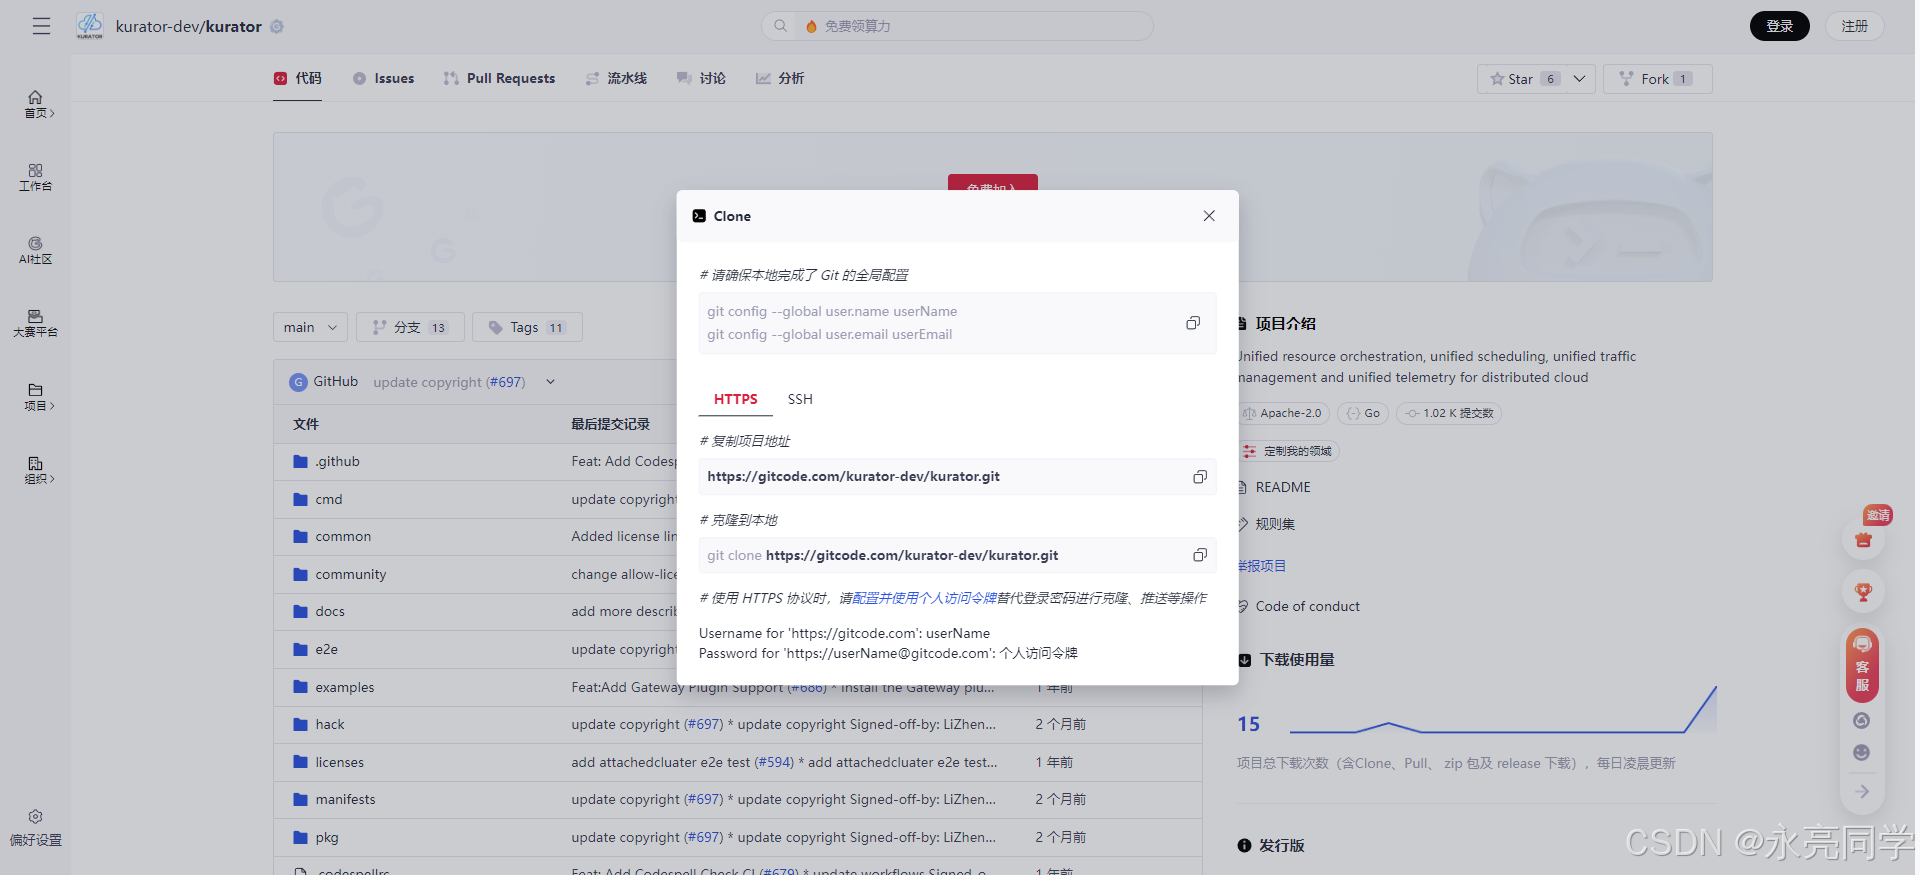Copy the HTTPS project URL
This screenshot has width=1920, height=875.
click(x=1200, y=477)
